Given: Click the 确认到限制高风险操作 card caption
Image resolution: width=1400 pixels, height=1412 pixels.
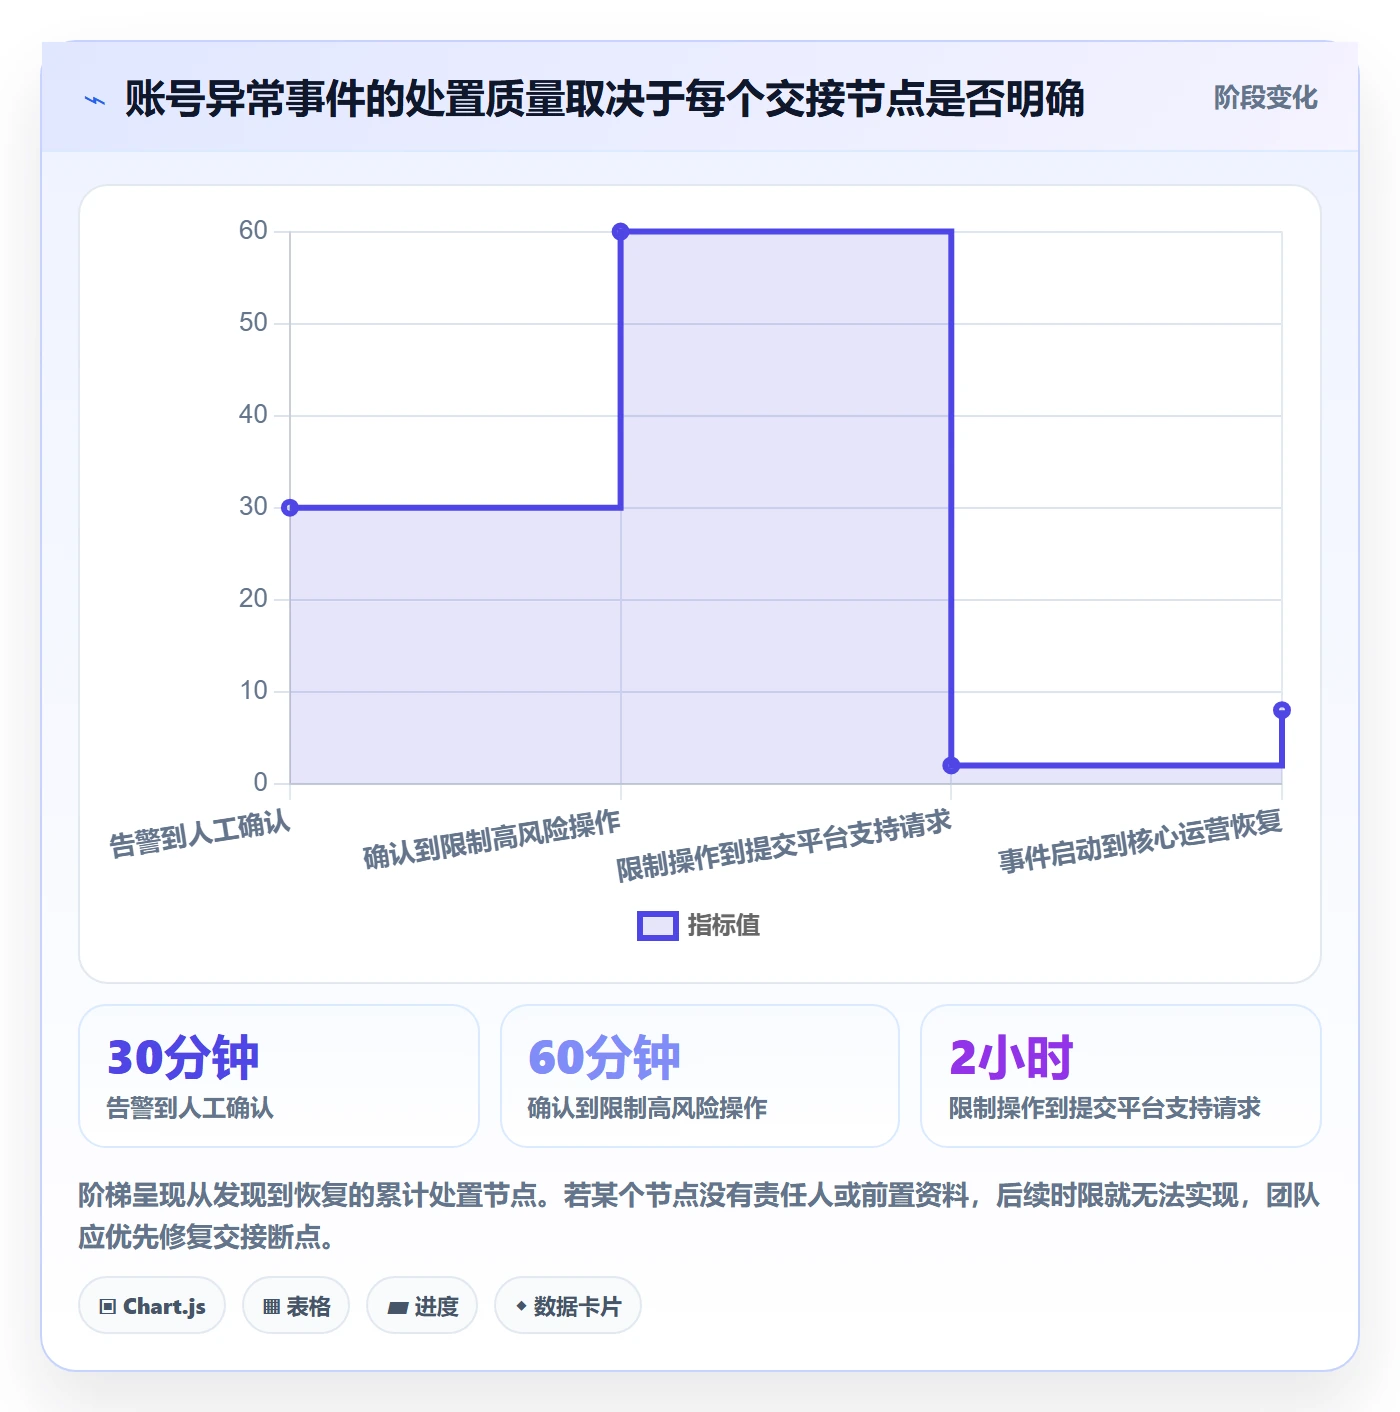Looking at the screenshot, I should [647, 1108].
